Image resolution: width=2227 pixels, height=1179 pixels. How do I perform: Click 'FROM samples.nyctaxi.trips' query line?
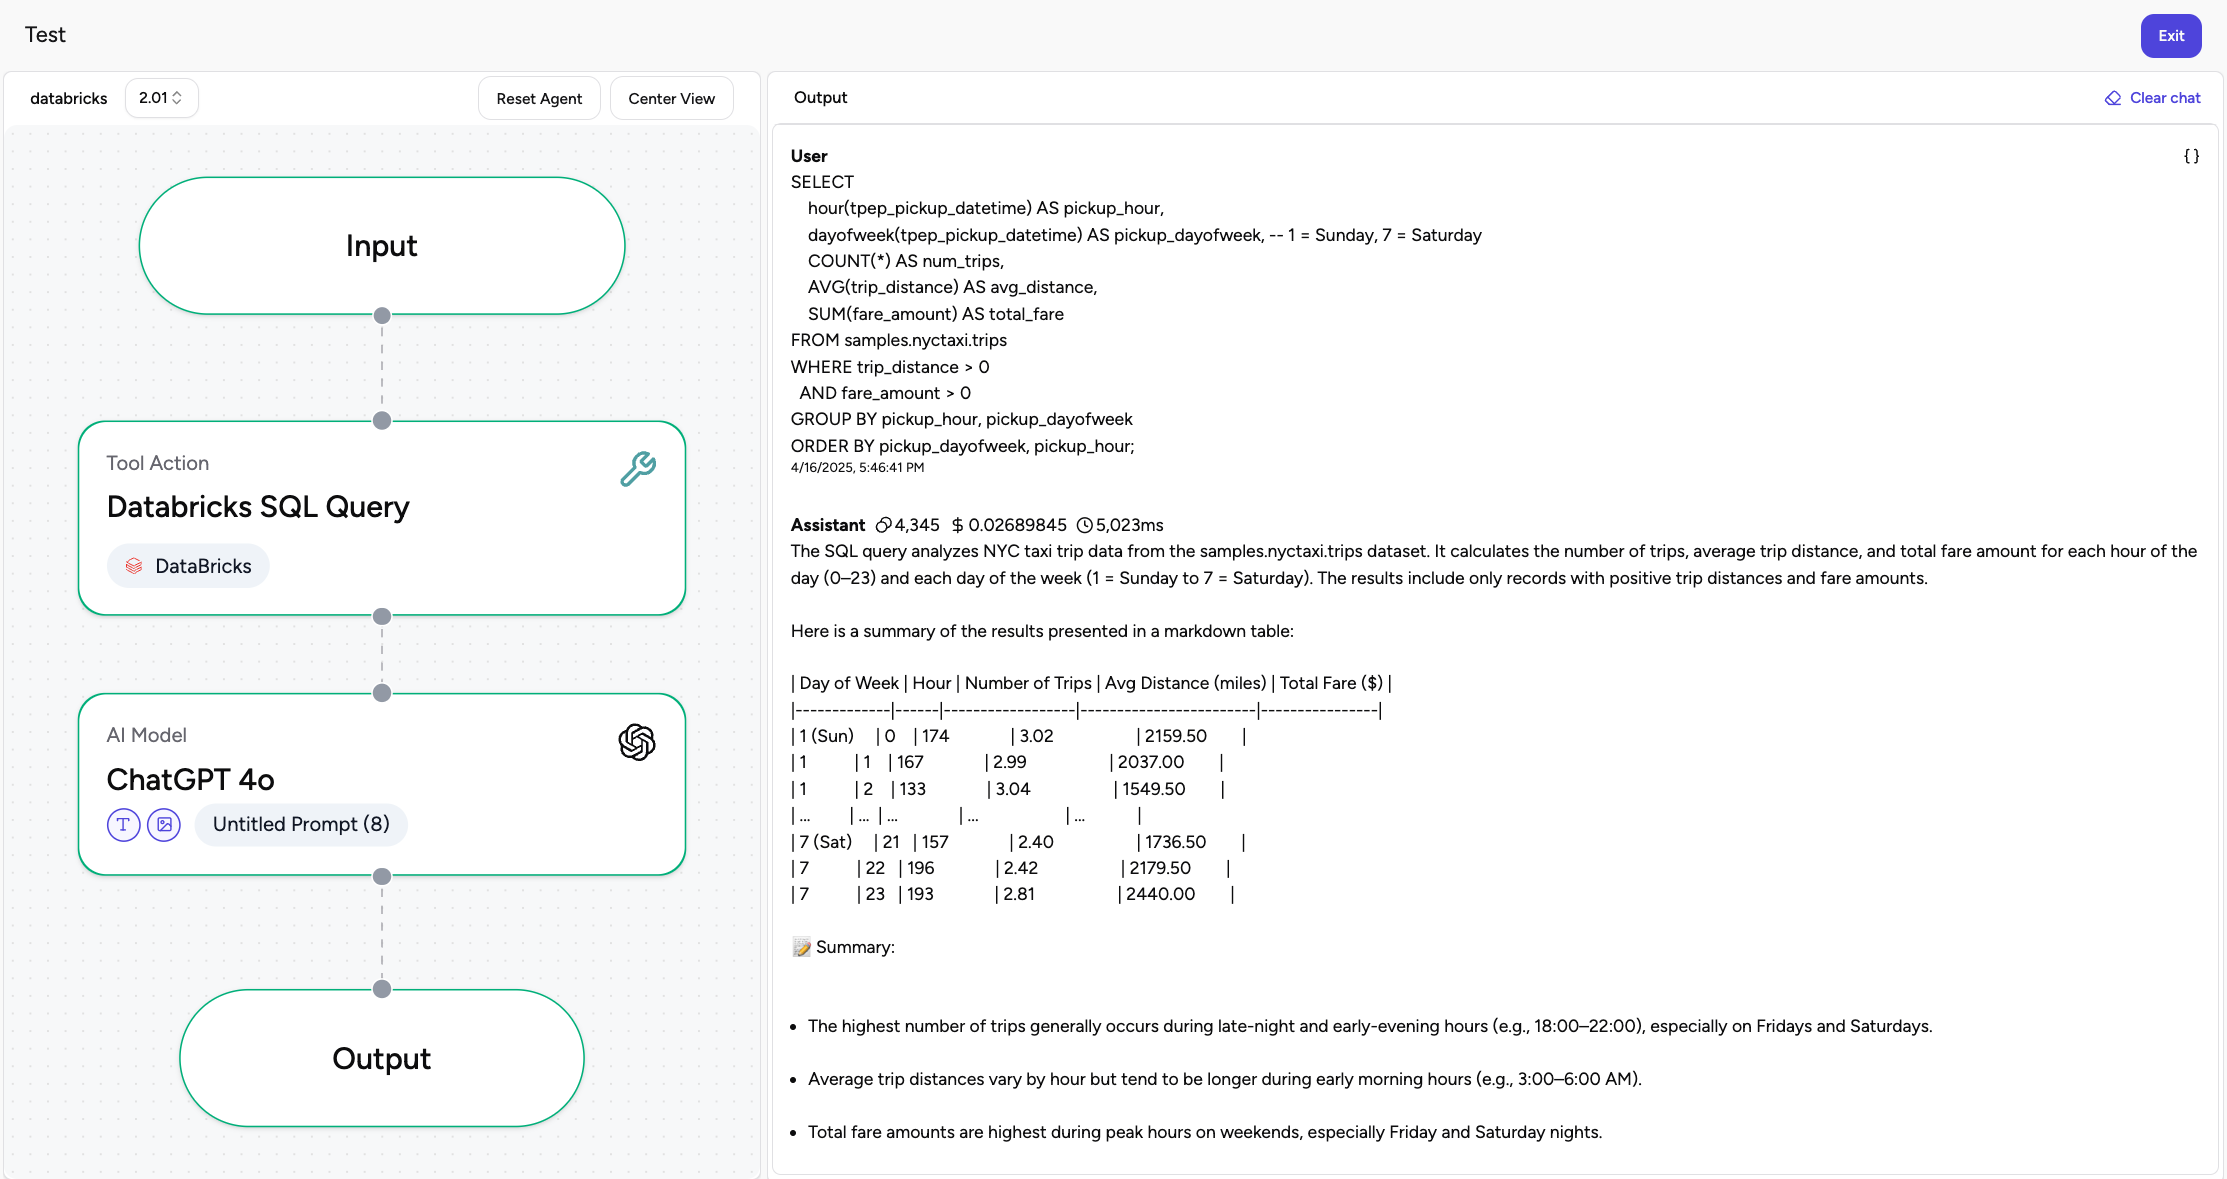click(x=899, y=340)
